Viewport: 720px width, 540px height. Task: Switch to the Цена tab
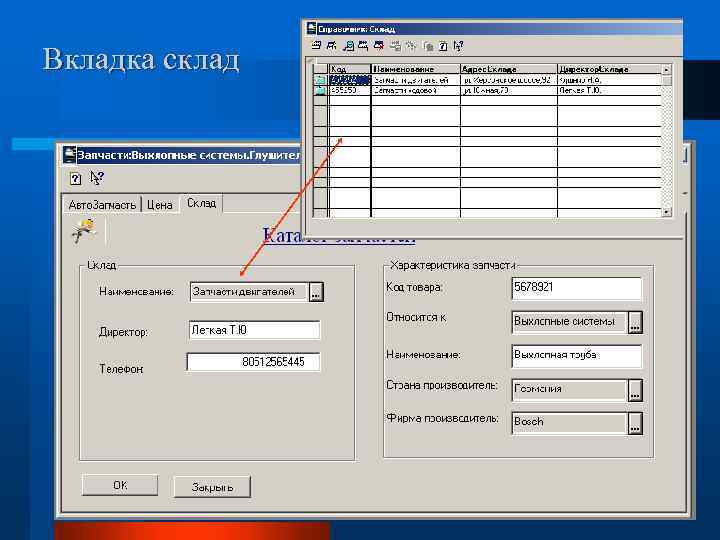click(159, 205)
